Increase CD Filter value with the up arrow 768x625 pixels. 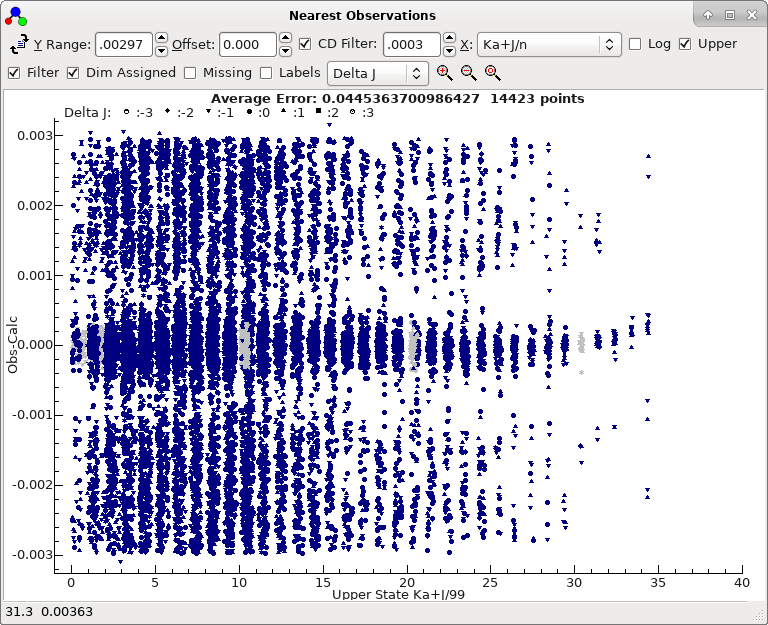[449, 38]
